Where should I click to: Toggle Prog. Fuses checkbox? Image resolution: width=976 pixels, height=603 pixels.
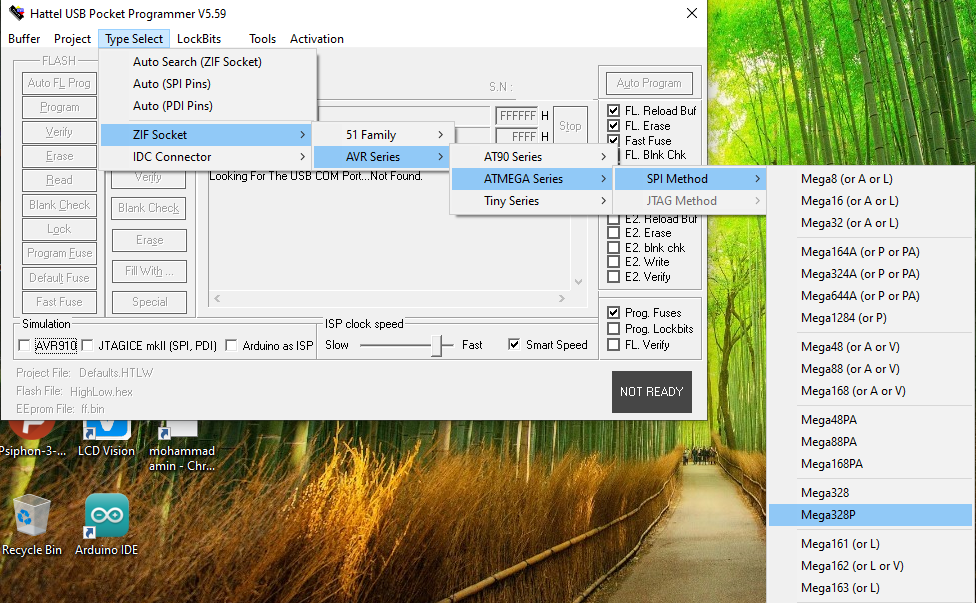pyautogui.click(x=613, y=312)
